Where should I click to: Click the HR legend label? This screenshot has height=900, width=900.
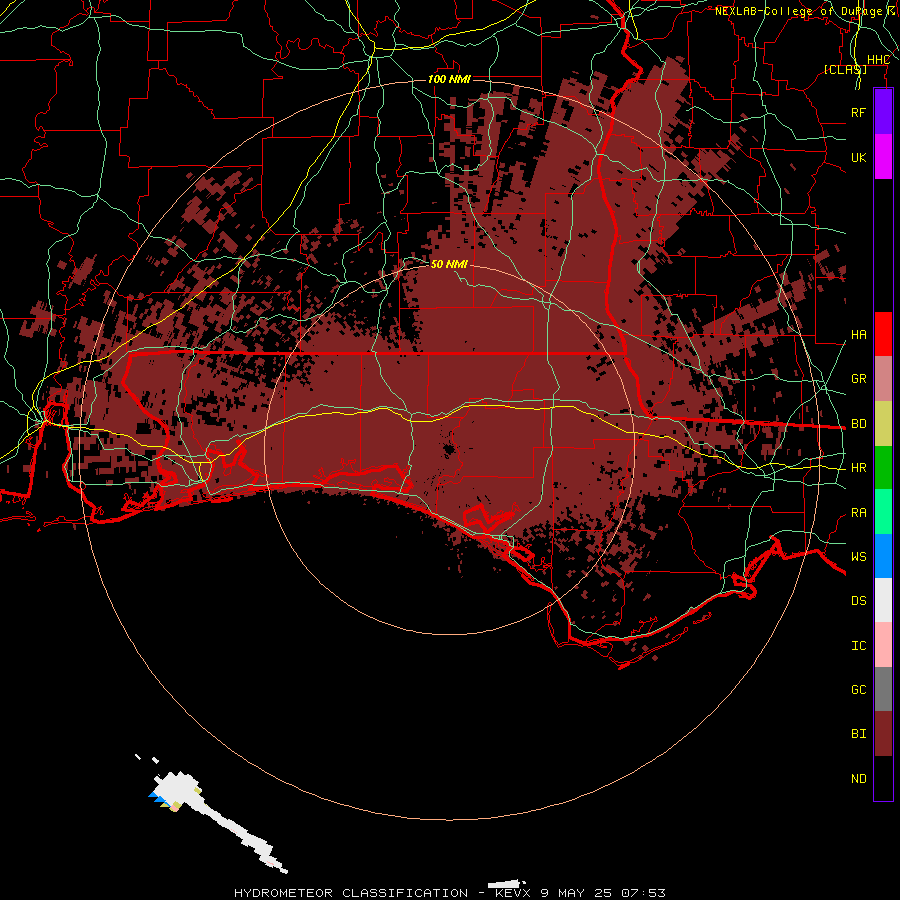click(859, 468)
